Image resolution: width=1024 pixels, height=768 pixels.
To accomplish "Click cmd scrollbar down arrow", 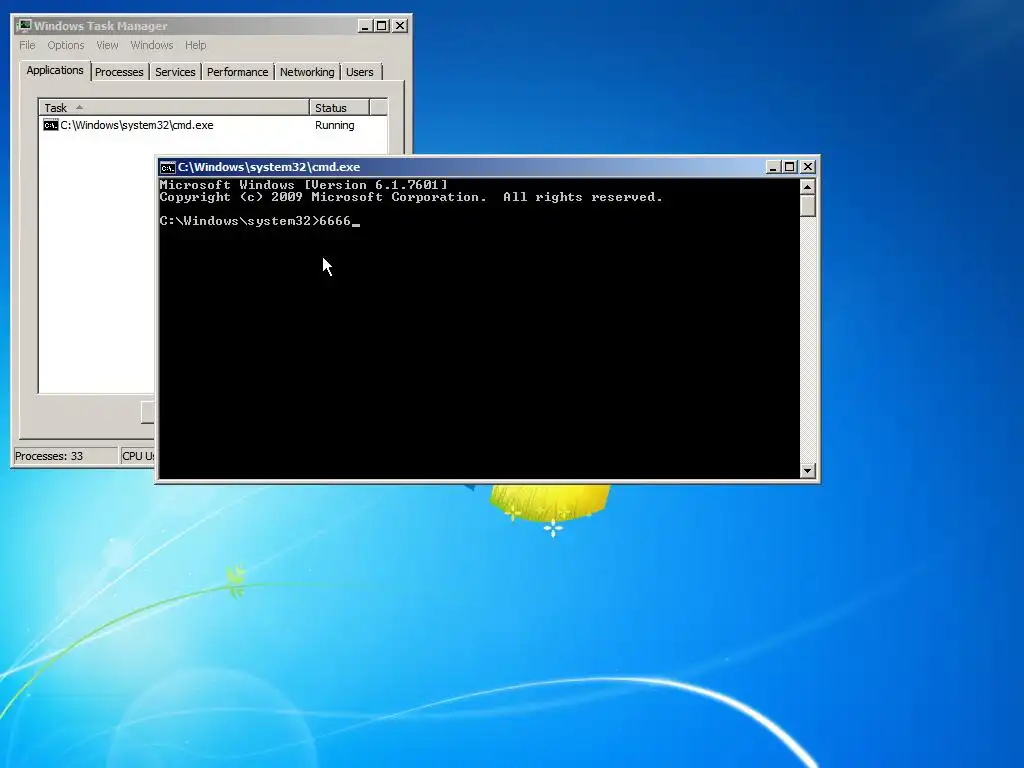I will [808, 470].
